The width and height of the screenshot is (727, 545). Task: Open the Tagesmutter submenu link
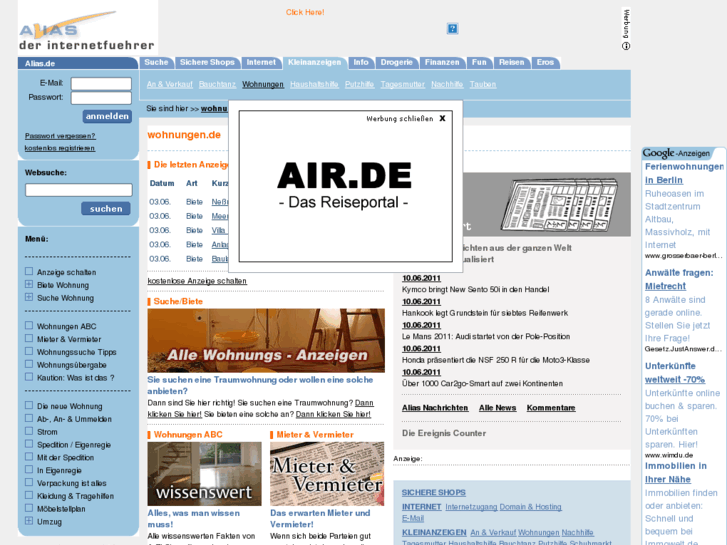(x=402, y=84)
